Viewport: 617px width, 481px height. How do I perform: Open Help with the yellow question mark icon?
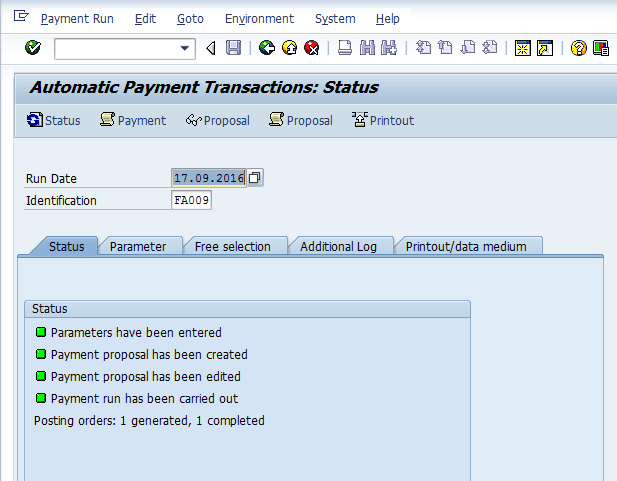coord(578,48)
